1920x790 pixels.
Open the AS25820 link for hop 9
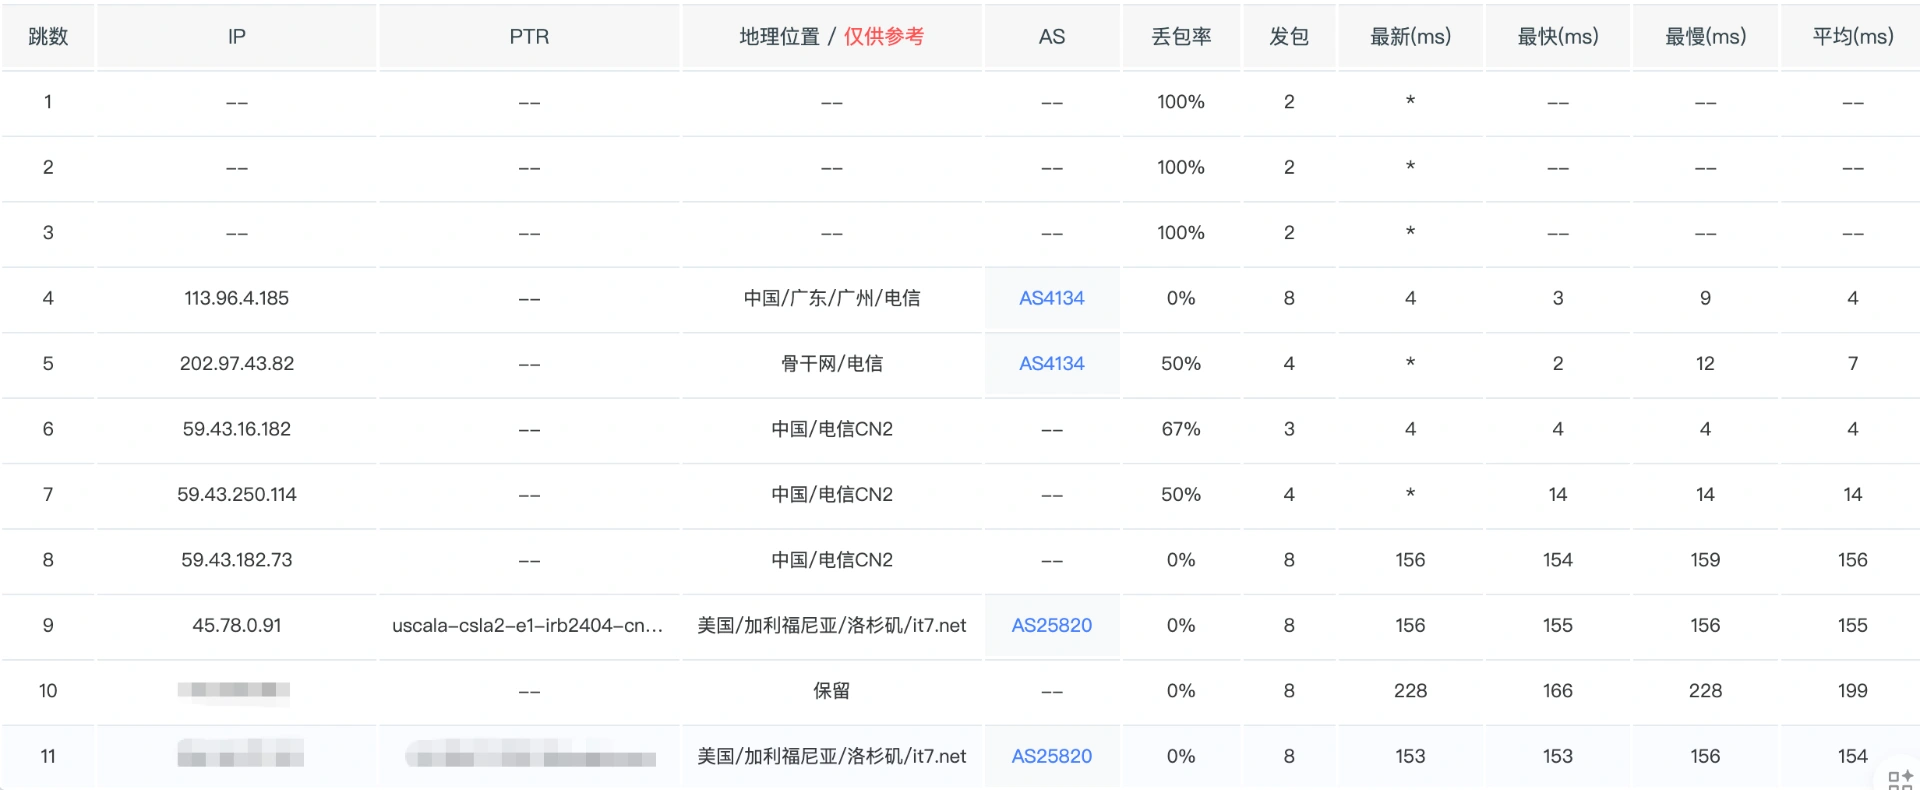coord(1051,626)
